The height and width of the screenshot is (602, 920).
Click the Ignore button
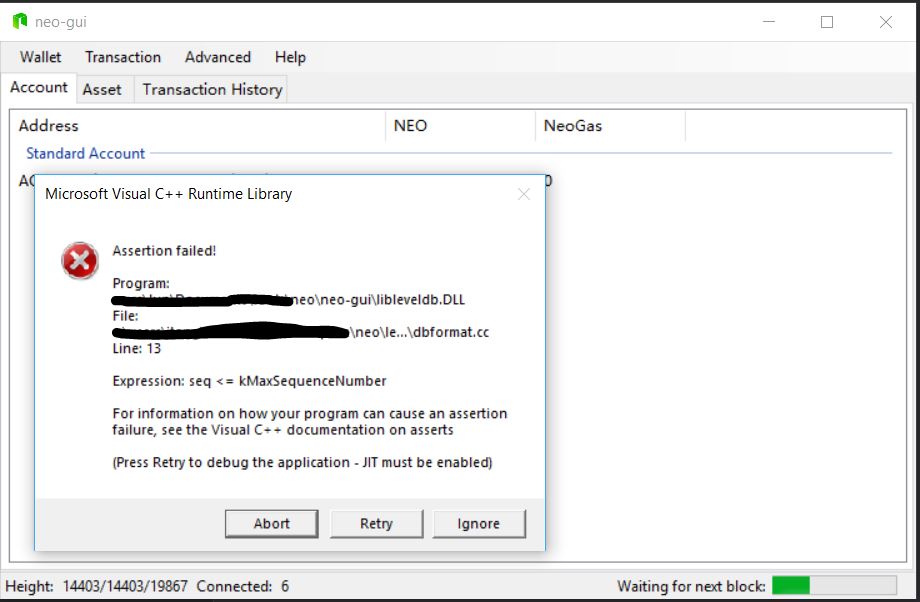(479, 523)
